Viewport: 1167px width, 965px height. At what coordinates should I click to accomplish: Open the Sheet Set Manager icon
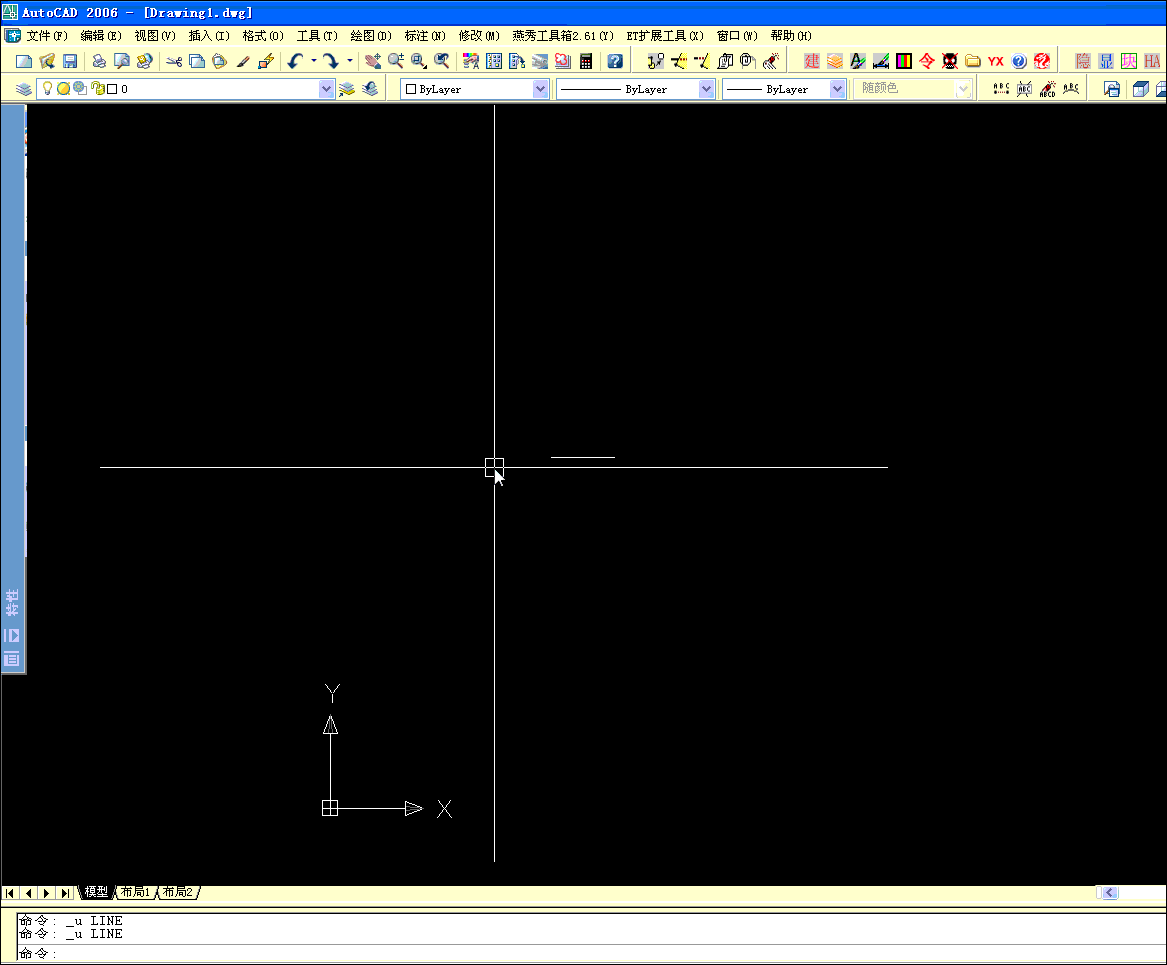(540, 61)
